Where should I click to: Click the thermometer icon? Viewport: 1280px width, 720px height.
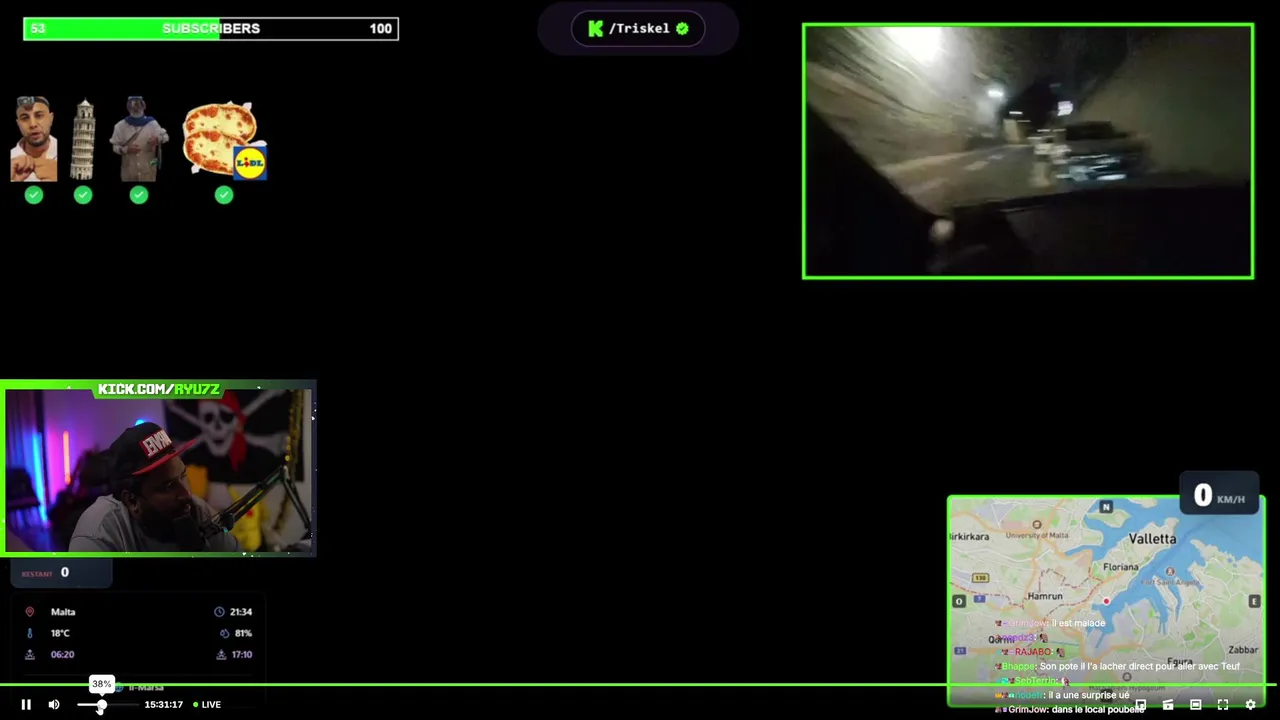29,633
